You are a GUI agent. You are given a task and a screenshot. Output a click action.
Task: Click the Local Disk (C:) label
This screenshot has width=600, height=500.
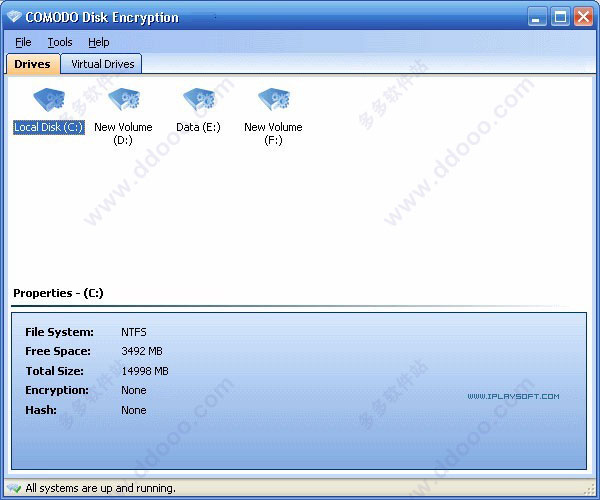tap(49, 127)
